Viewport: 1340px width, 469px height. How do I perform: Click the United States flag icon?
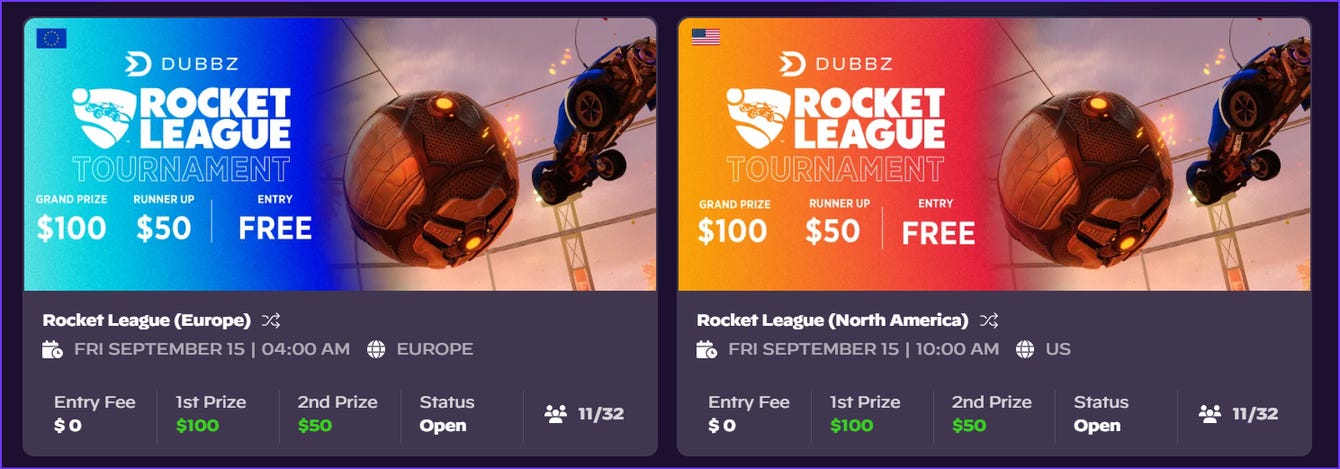706,37
